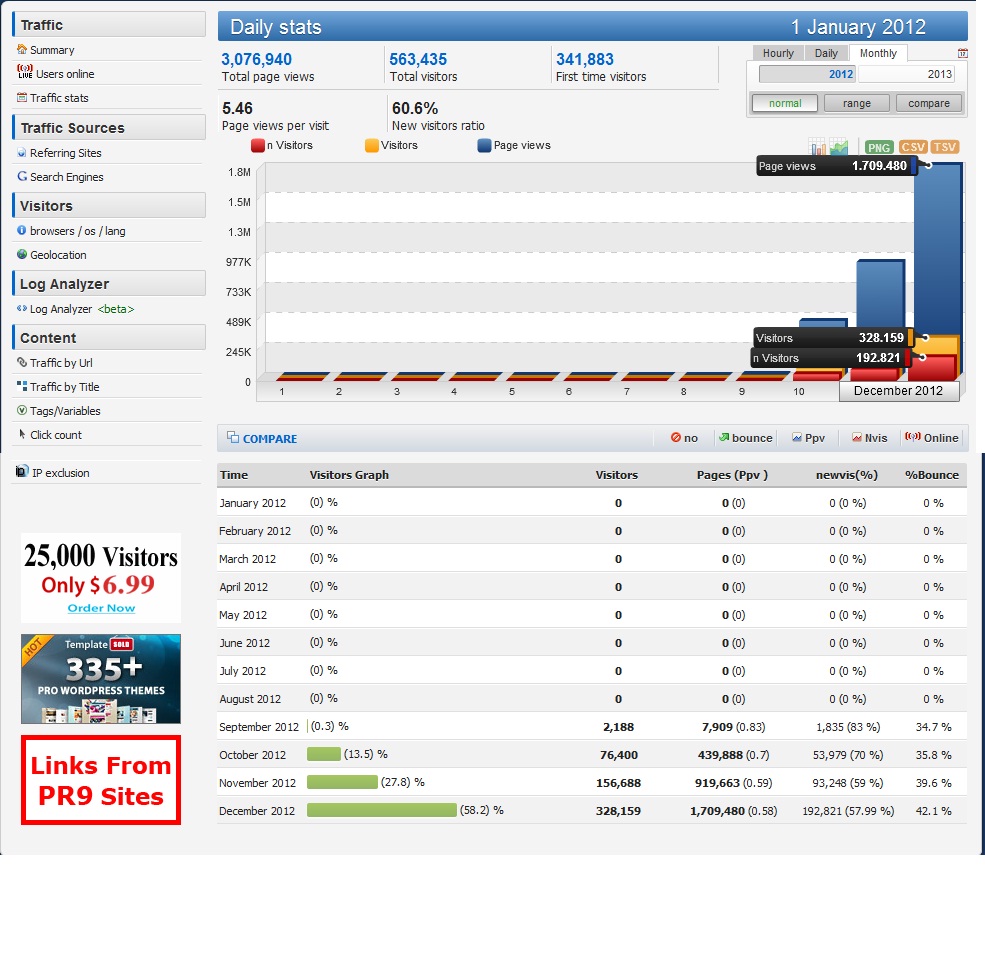The width and height of the screenshot is (985, 959).
Task: Click the live Users online icon
Action: click(x=25, y=72)
